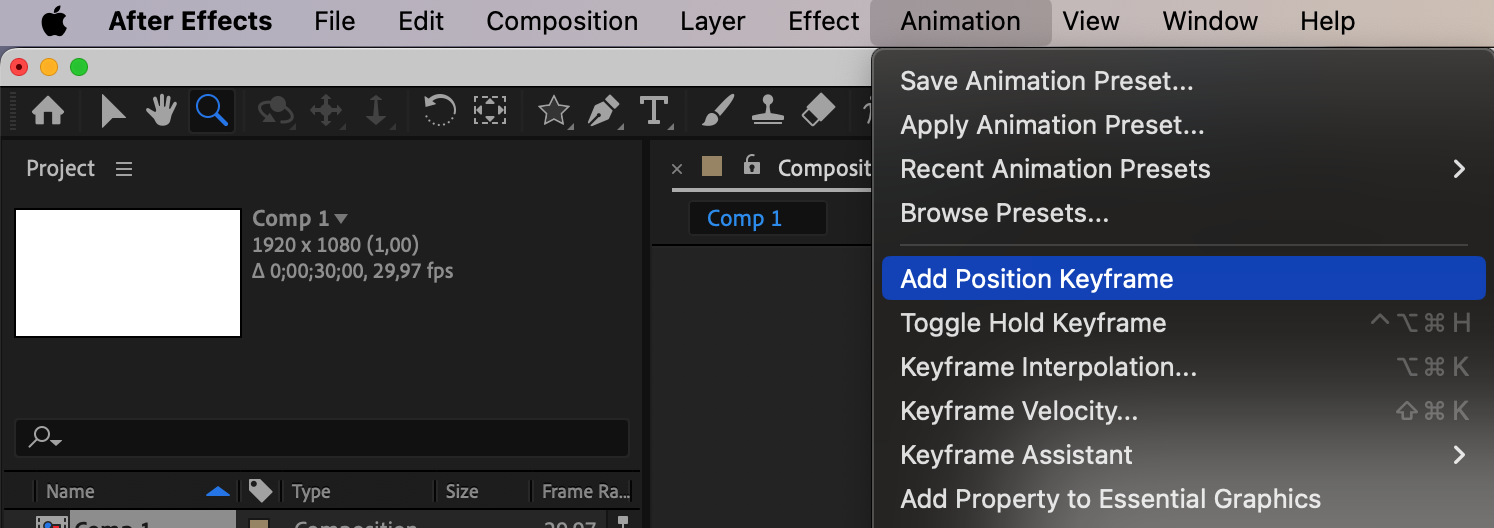Screen dimensions: 1494x528
Task: Select the Rotation tool
Action: (x=440, y=110)
